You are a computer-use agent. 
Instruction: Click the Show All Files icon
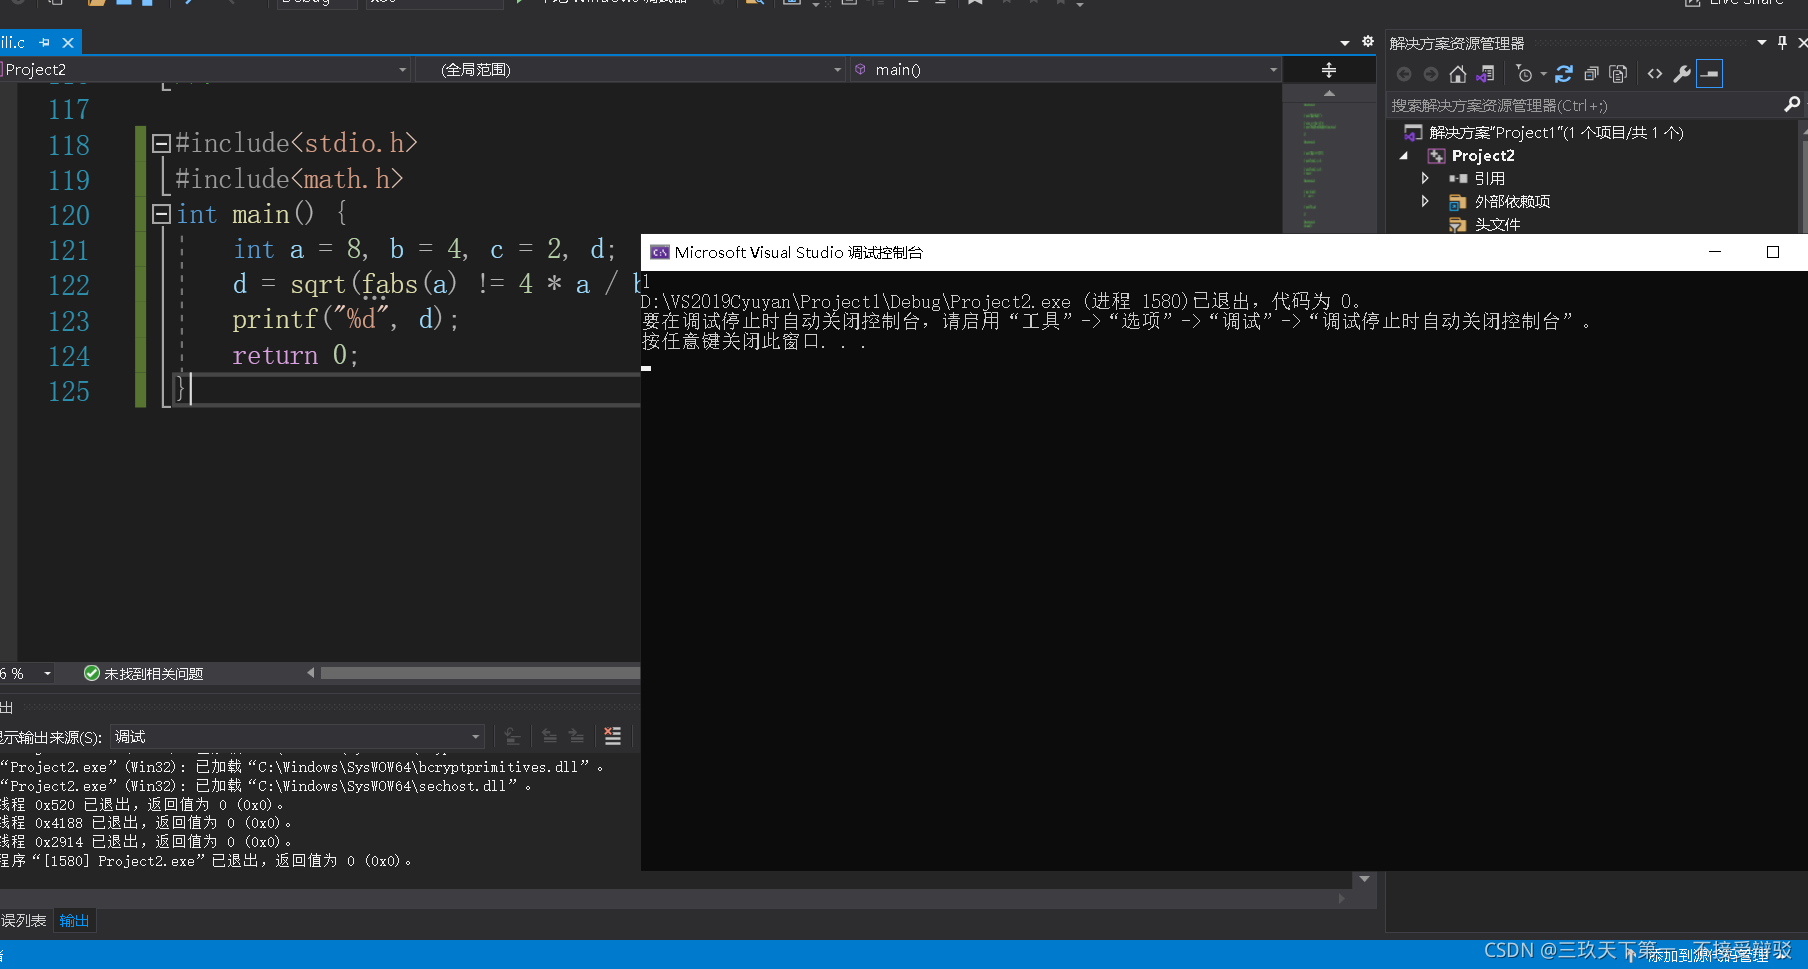pos(1618,74)
